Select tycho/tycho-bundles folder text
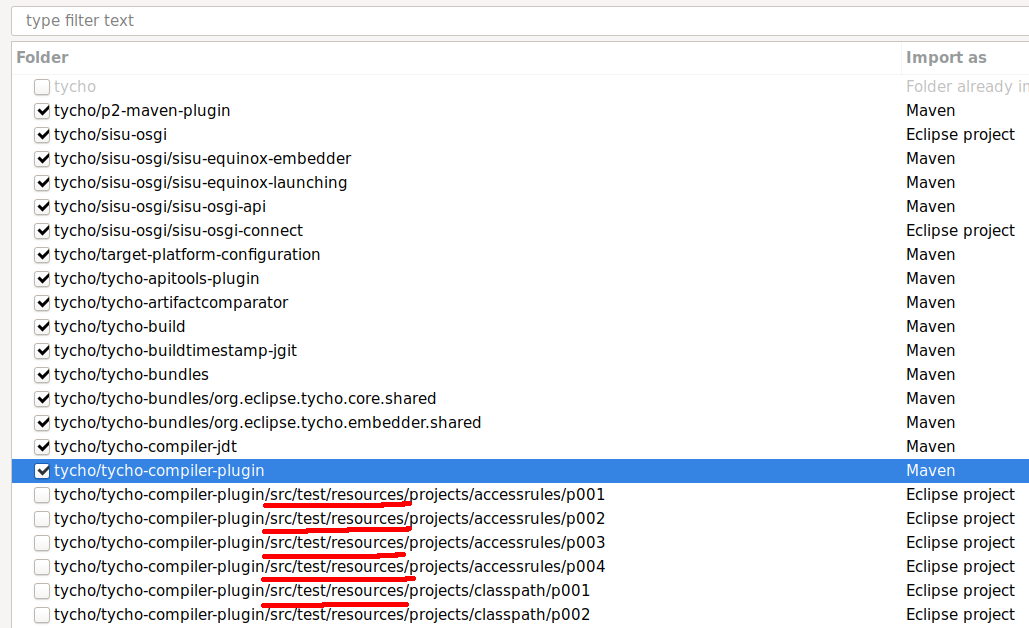Viewport: 1029px width, 628px height. [x=131, y=375]
